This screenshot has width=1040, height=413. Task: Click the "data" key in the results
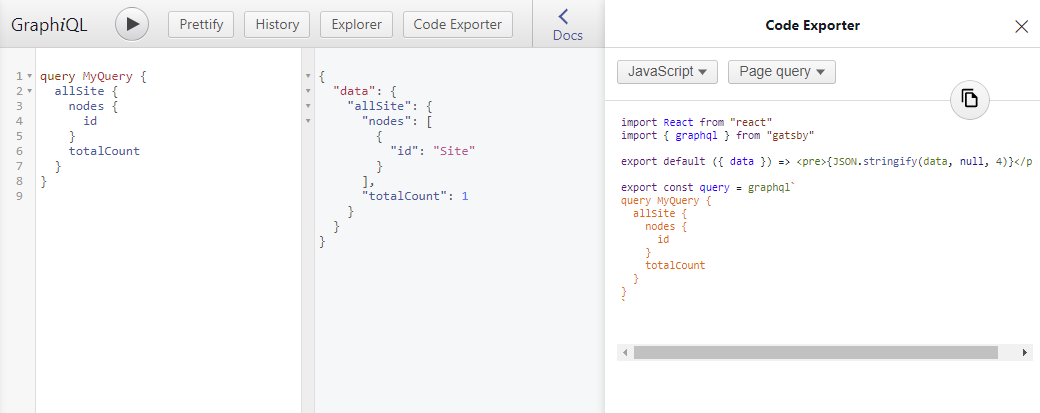pyautogui.click(x=354, y=91)
